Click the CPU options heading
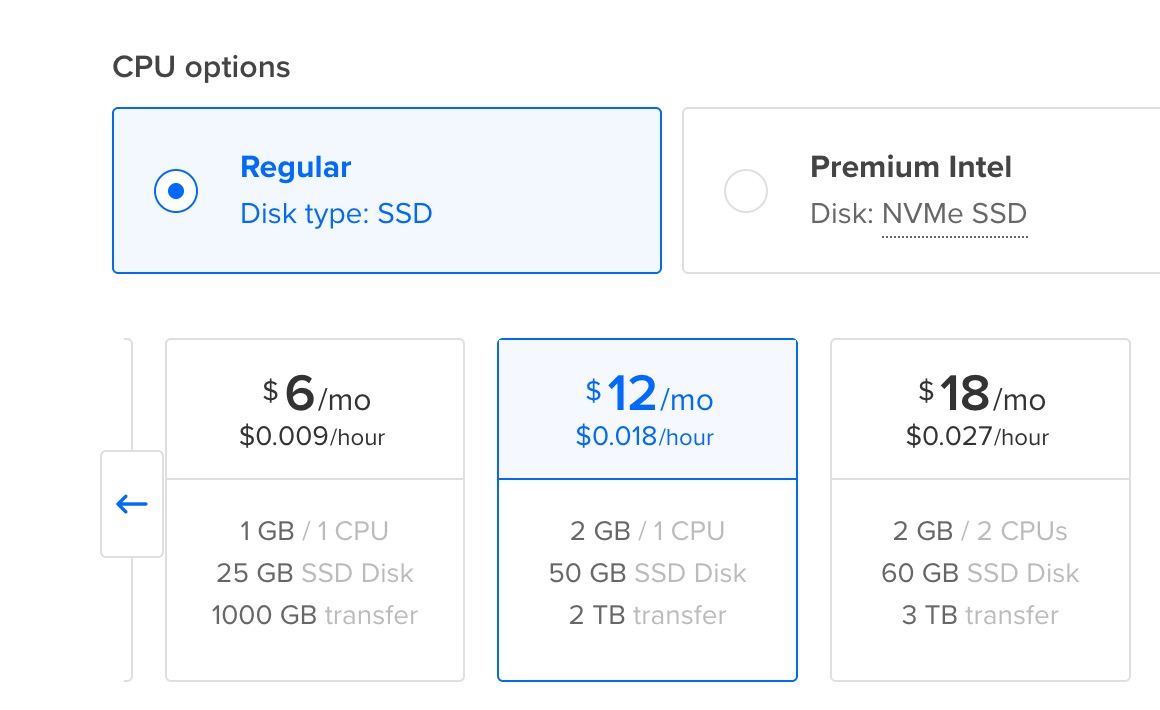1160x710 pixels. pyautogui.click(x=201, y=67)
